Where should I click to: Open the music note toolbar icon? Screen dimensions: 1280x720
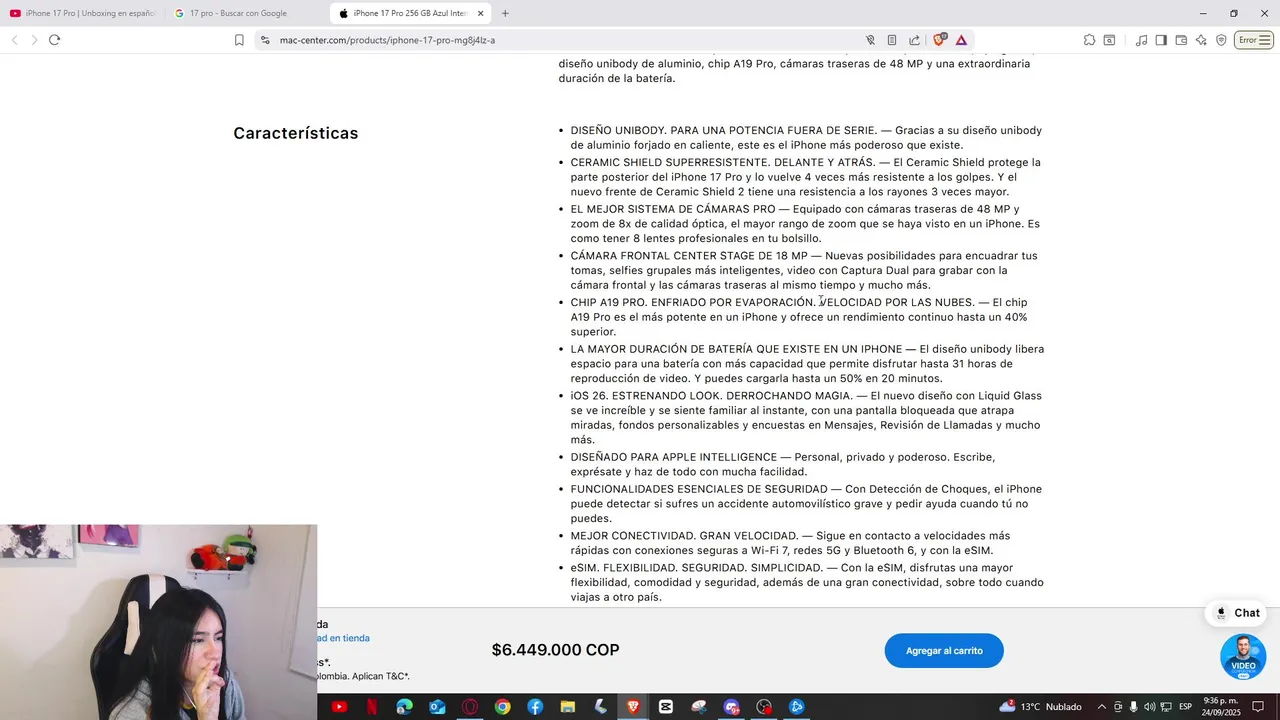click(1141, 40)
